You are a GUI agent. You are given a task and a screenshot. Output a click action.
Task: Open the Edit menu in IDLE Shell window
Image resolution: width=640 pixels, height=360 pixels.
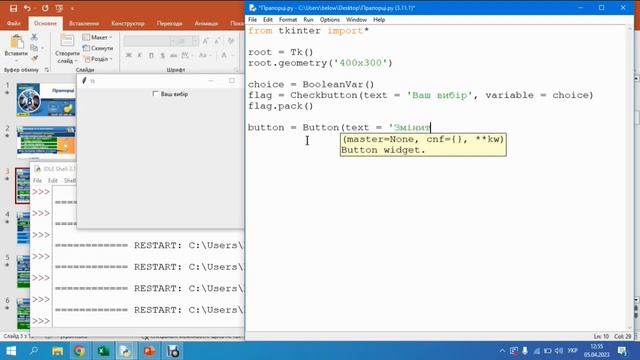coord(53,180)
